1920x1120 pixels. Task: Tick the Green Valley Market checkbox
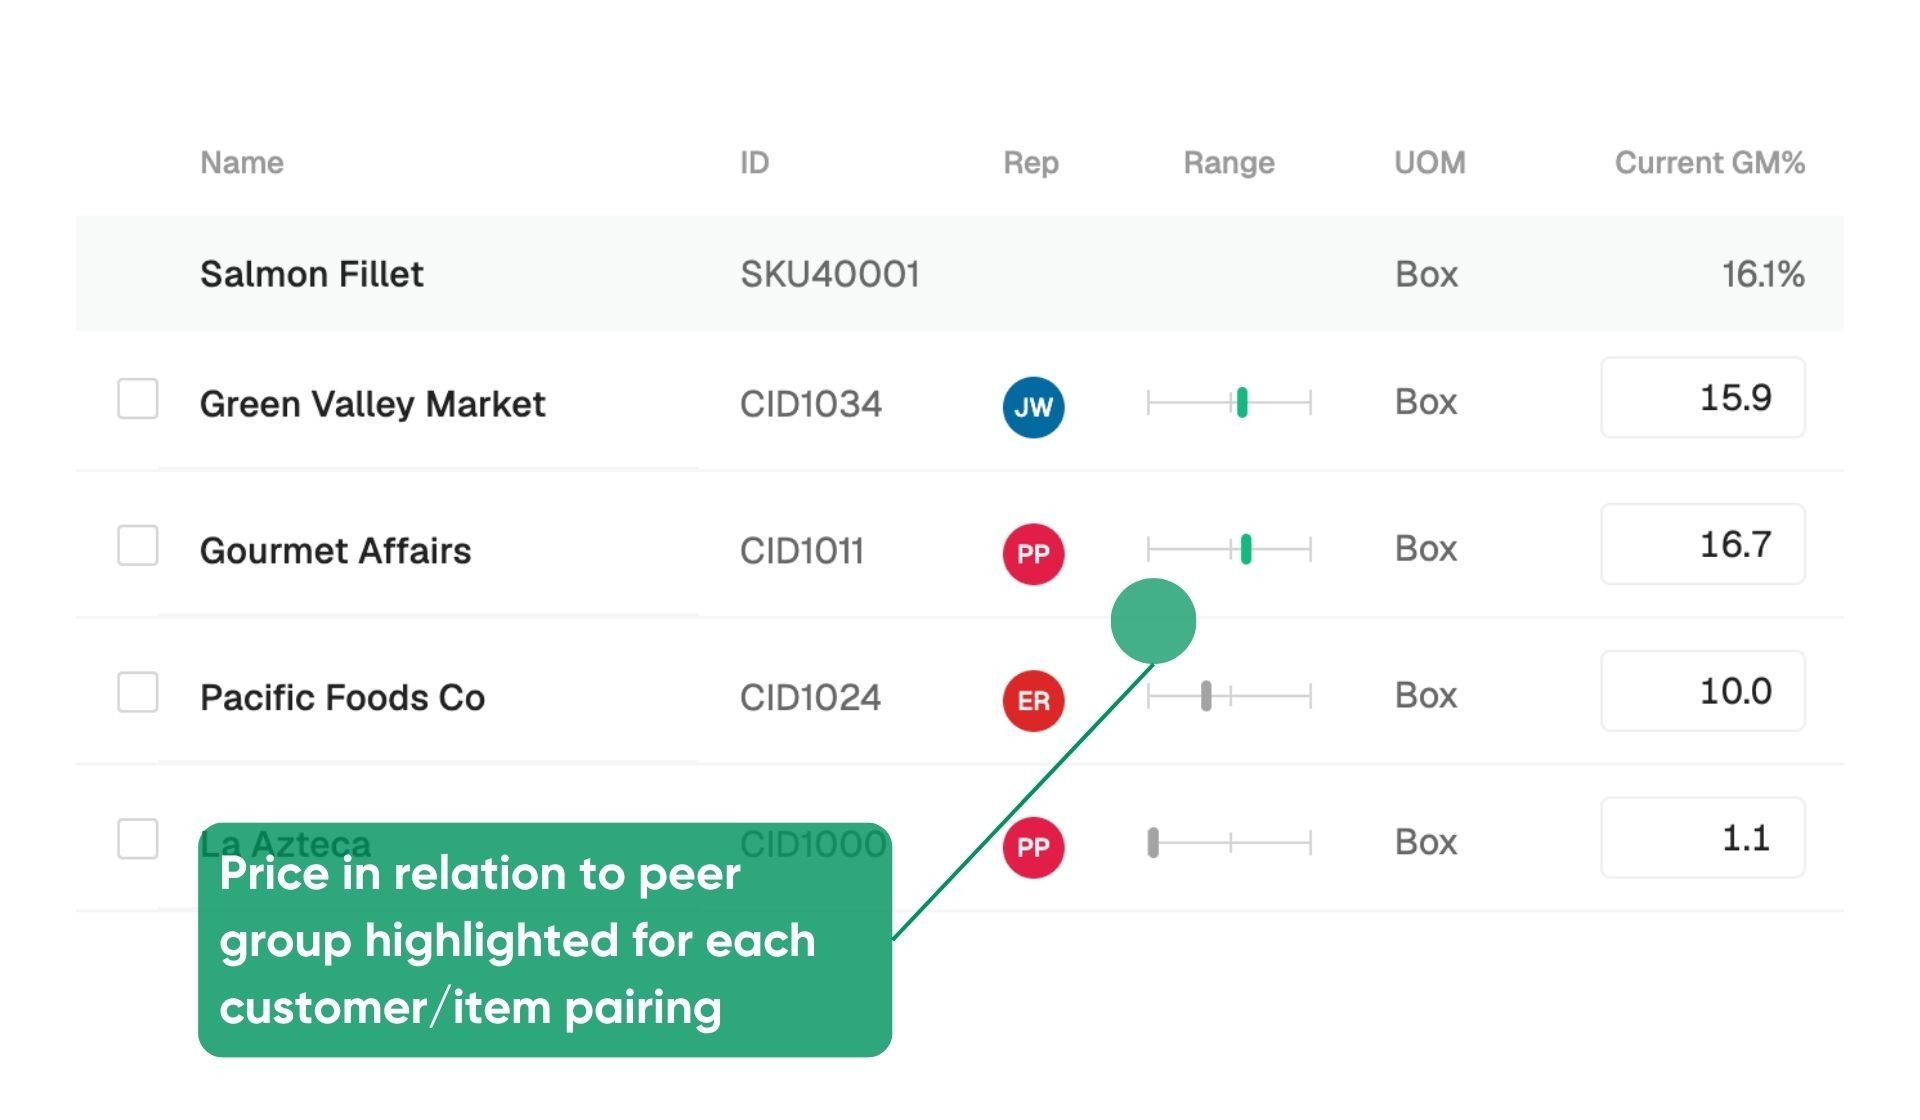(138, 398)
